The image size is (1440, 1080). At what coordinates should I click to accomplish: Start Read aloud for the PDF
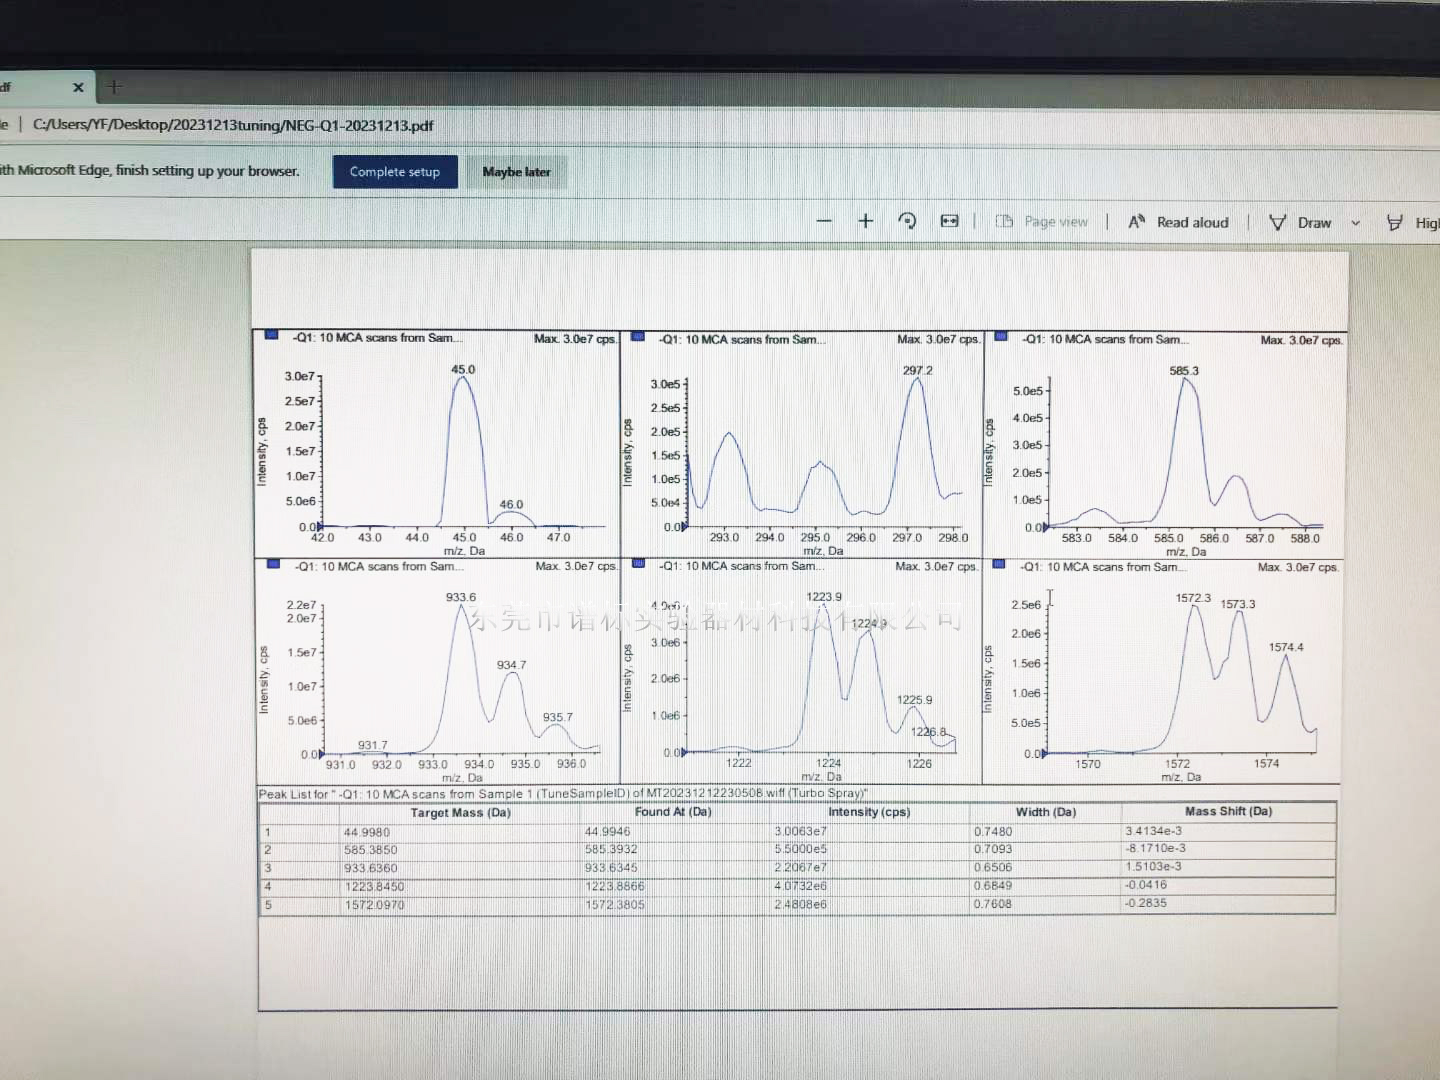click(1179, 222)
